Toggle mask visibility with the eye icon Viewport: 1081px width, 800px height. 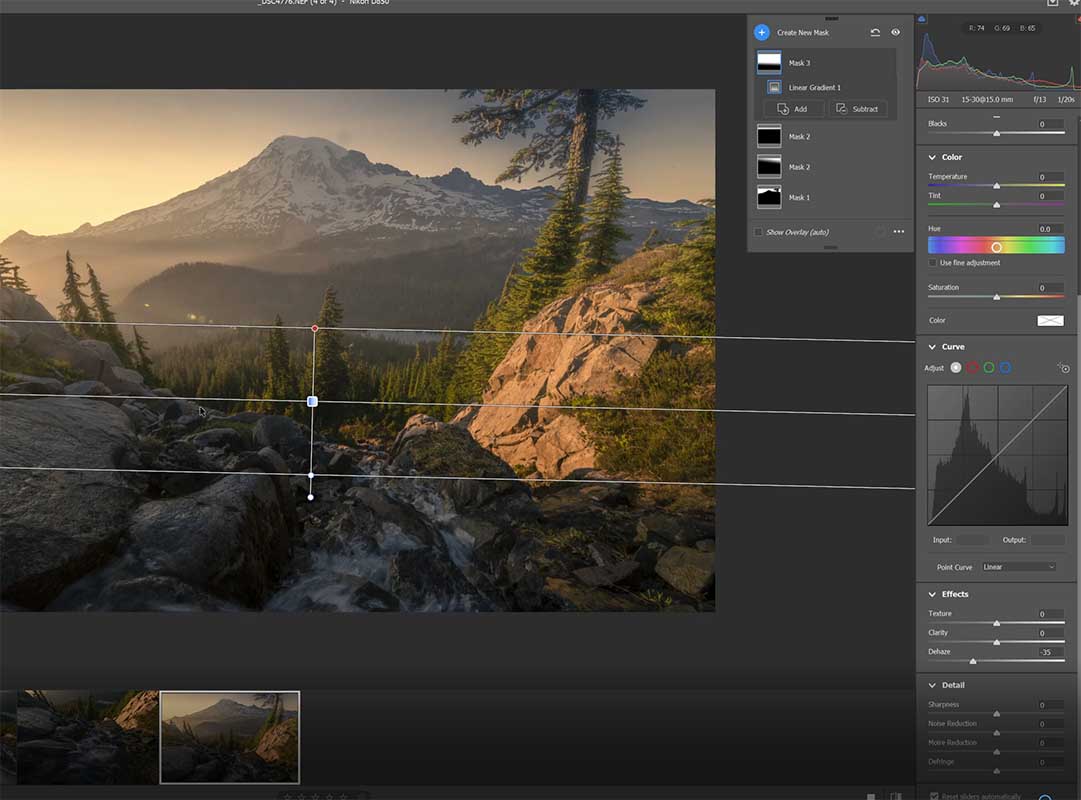point(895,32)
